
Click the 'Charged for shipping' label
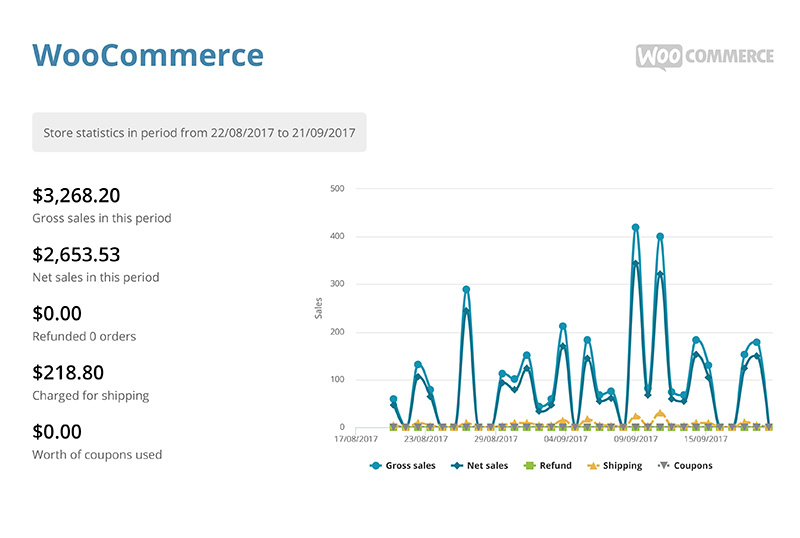coord(91,396)
